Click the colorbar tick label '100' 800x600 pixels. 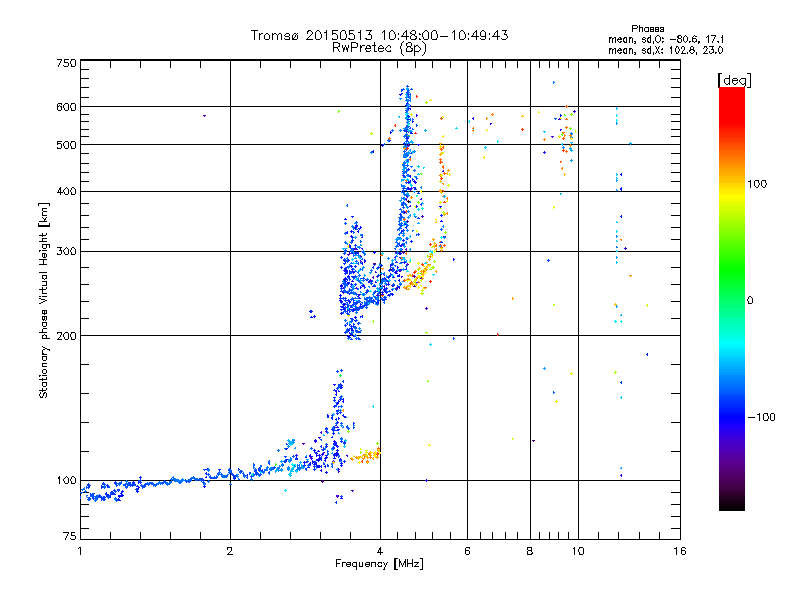(757, 184)
